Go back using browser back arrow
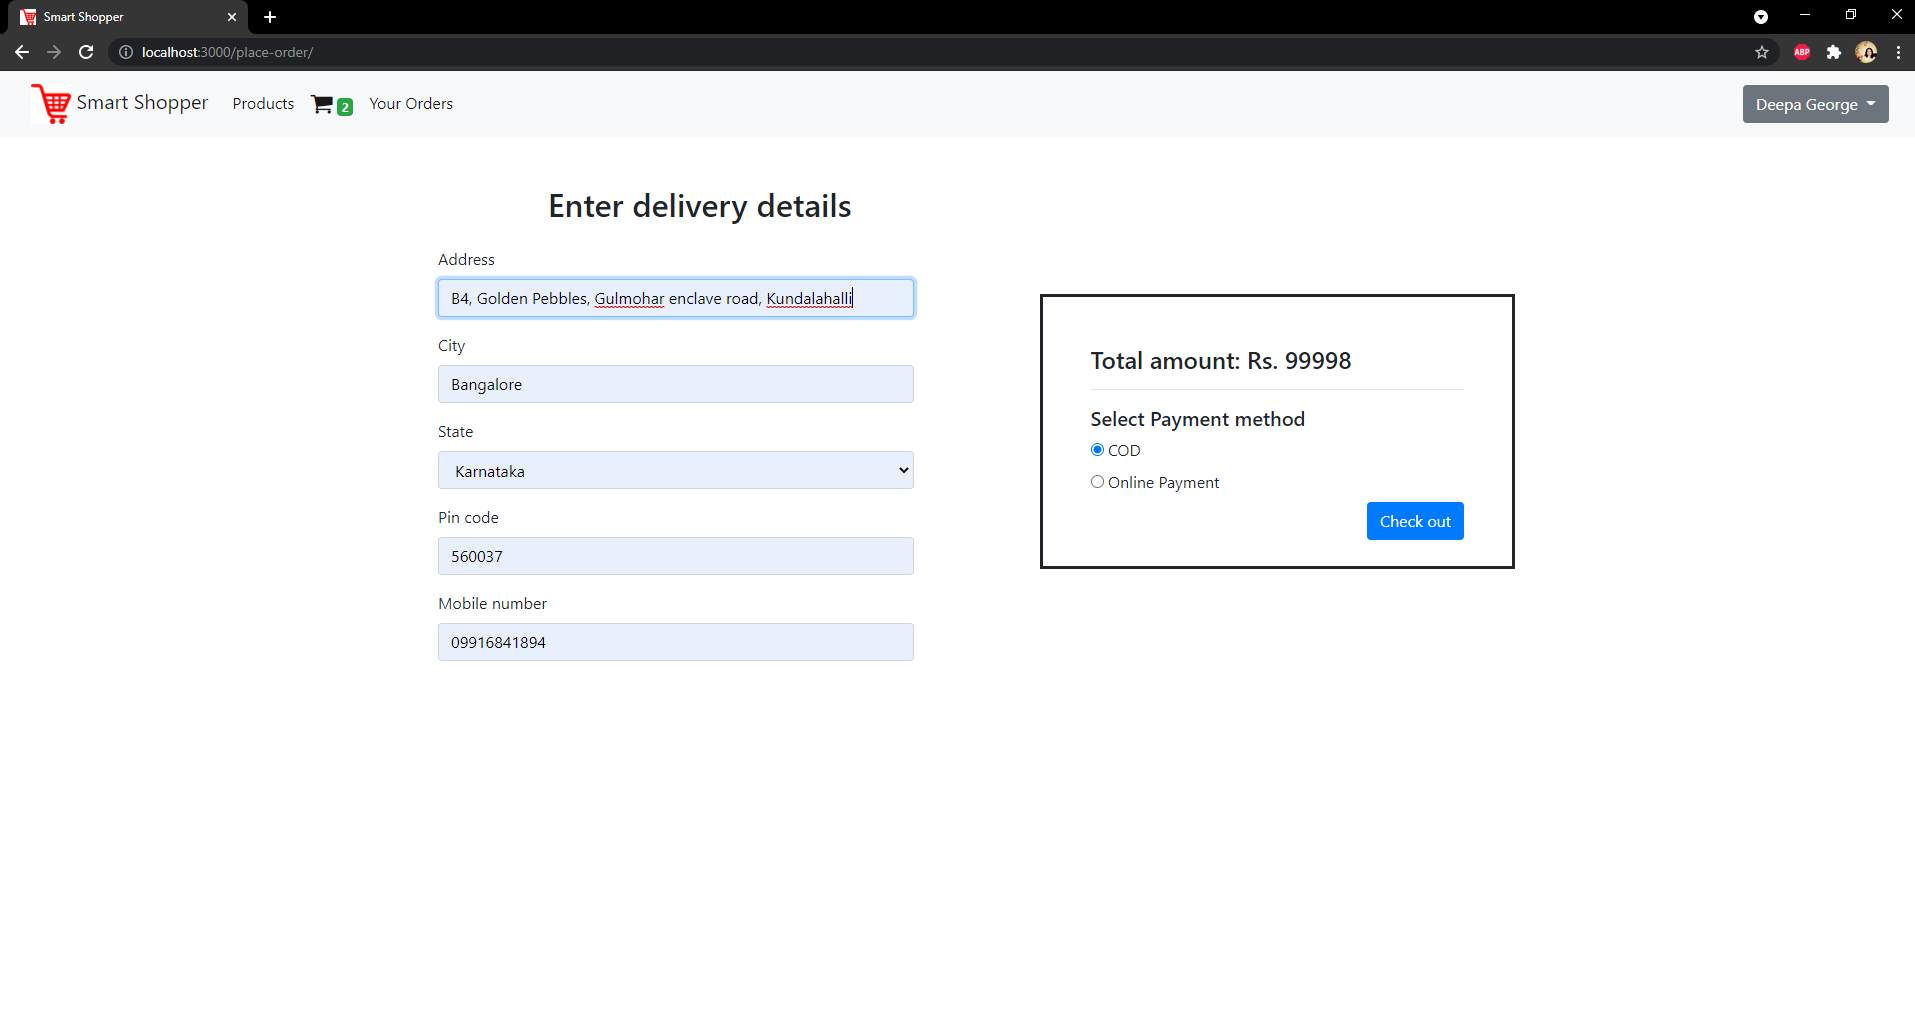Viewport: 1915px width, 1034px height. coord(22,52)
